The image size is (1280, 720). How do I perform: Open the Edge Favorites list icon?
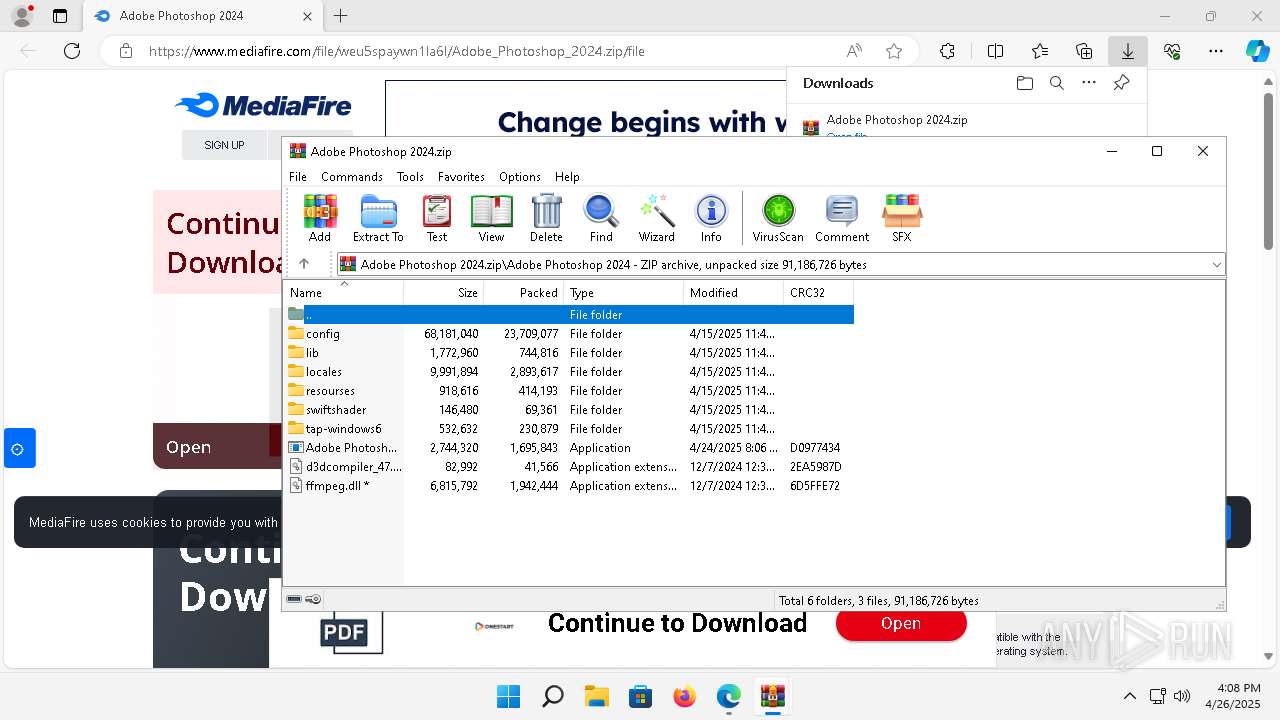tap(1040, 51)
